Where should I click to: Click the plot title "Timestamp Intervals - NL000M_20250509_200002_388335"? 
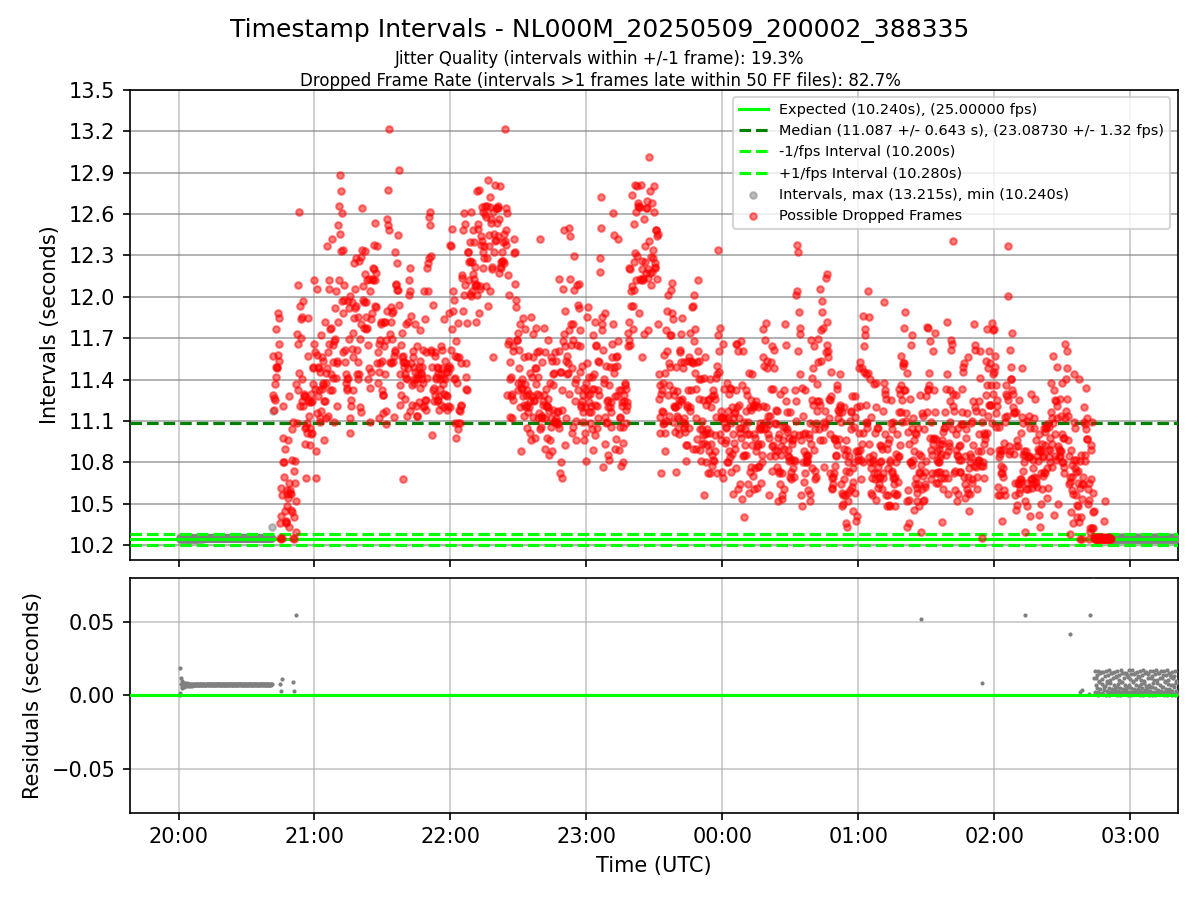click(x=599, y=29)
